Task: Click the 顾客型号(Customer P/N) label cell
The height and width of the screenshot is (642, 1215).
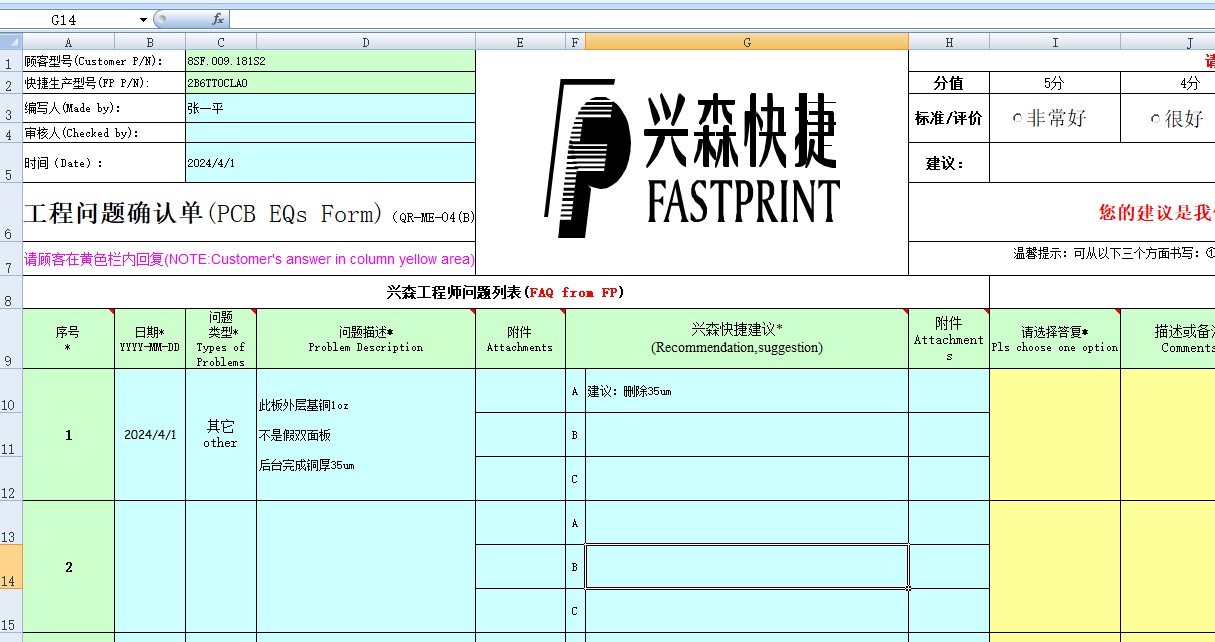Action: (x=104, y=61)
